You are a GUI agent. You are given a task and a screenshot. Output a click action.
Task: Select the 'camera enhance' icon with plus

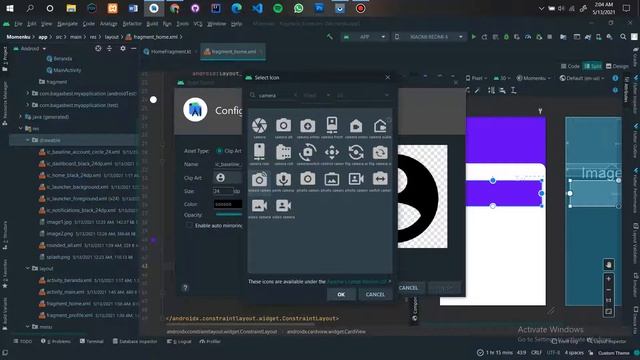tap(307, 126)
